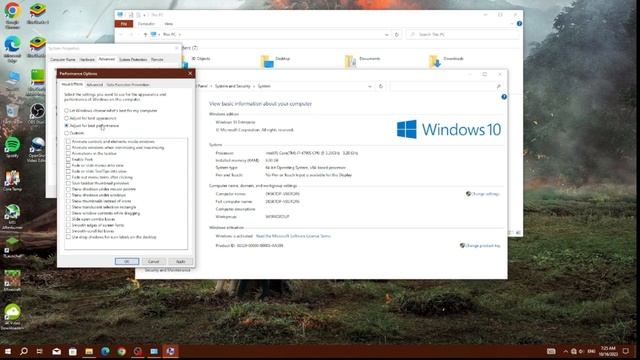Open Downloads folder in This PC window
Viewport: 640px width, 360px height.
point(447,61)
